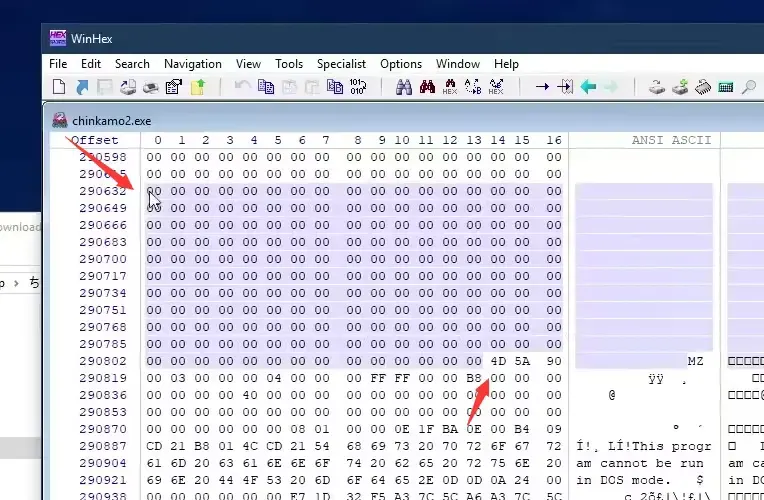This screenshot has width=764, height=500.
Task: Click the Open file blue arrow icon
Action: coord(82,87)
